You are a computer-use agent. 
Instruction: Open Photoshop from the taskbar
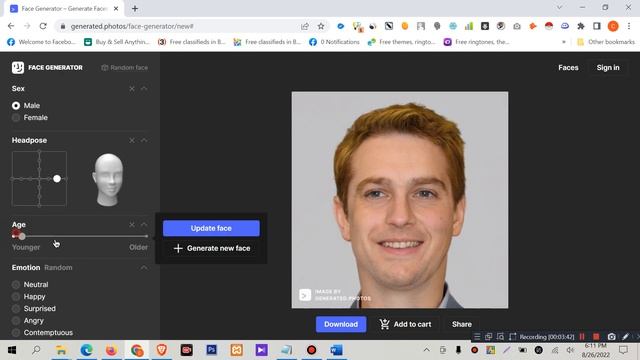[x=211, y=350]
